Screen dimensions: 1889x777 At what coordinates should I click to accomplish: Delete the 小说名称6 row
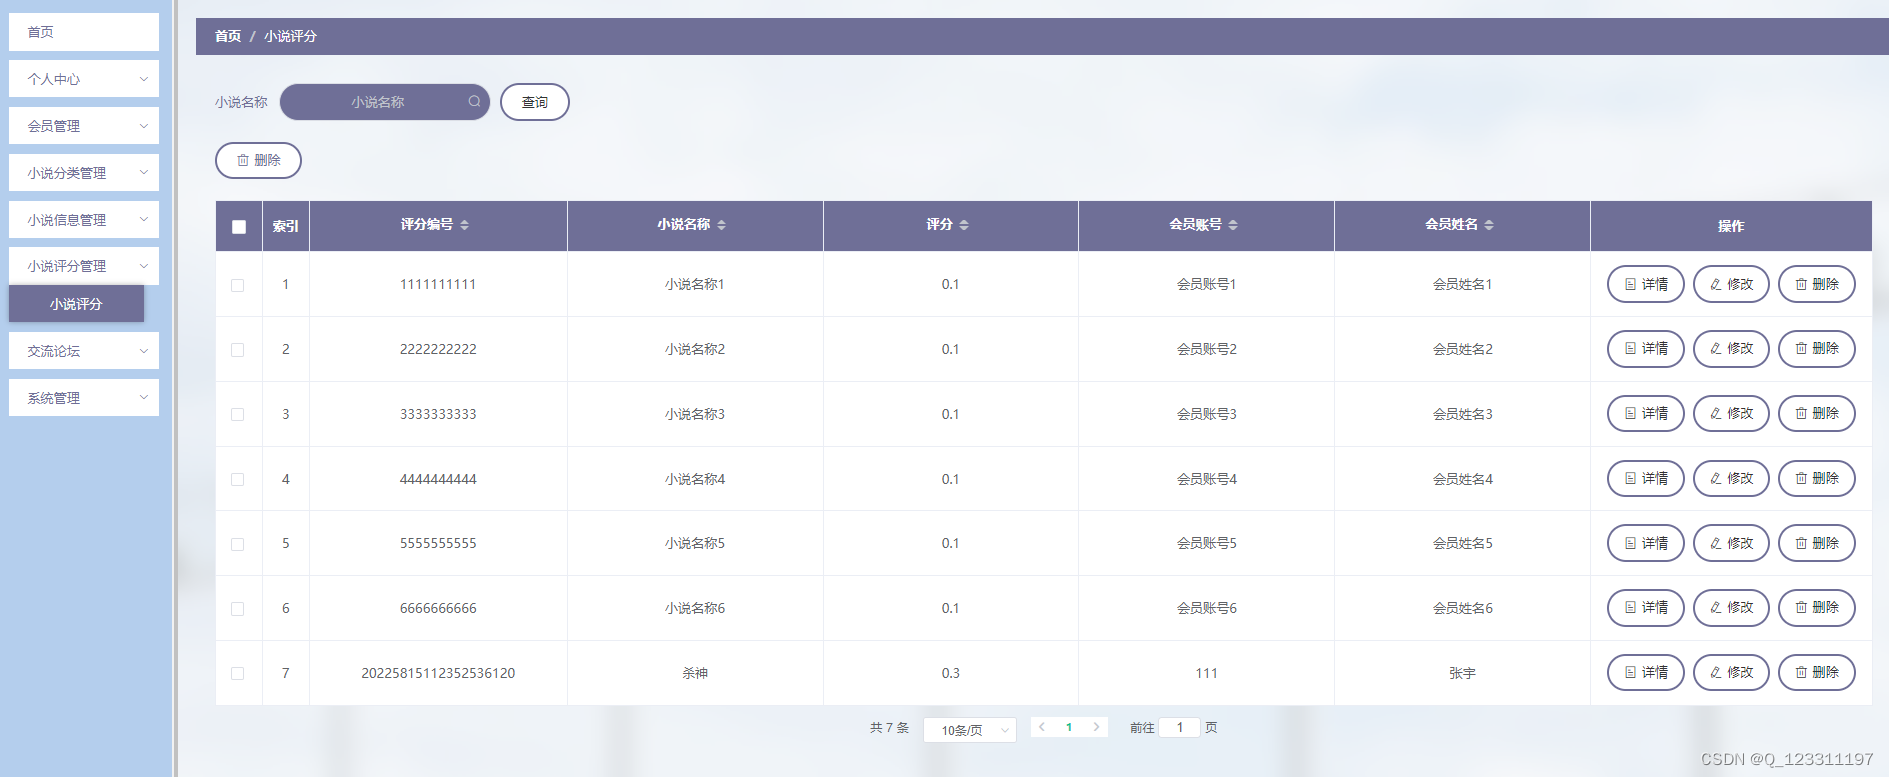pyautogui.click(x=1816, y=608)
